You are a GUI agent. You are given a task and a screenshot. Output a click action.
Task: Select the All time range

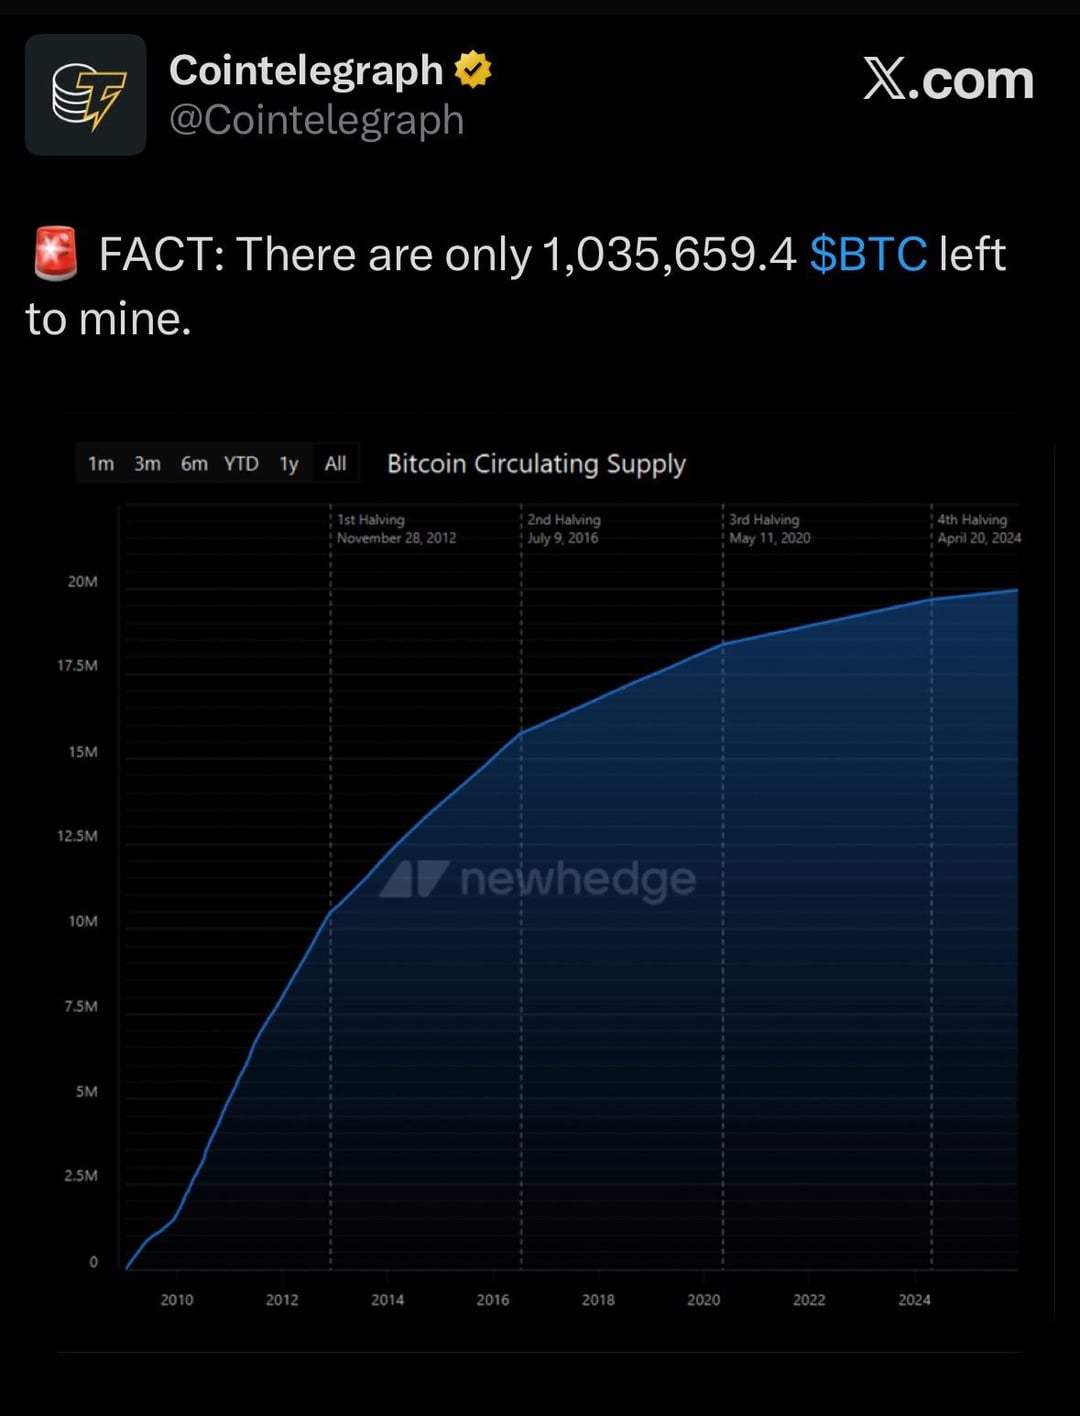[335, 464]
